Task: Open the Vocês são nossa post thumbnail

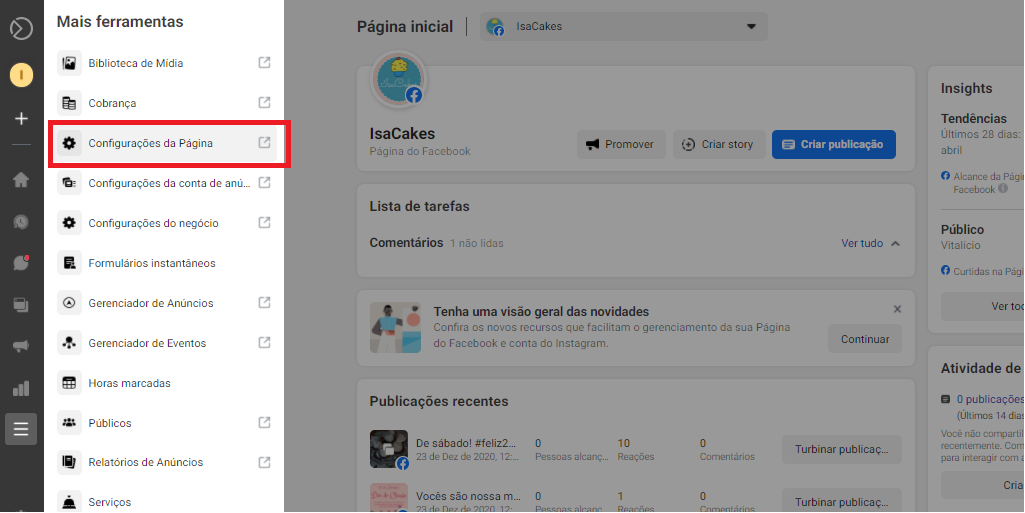Action: pyautogui.click(x=388, y=498)
